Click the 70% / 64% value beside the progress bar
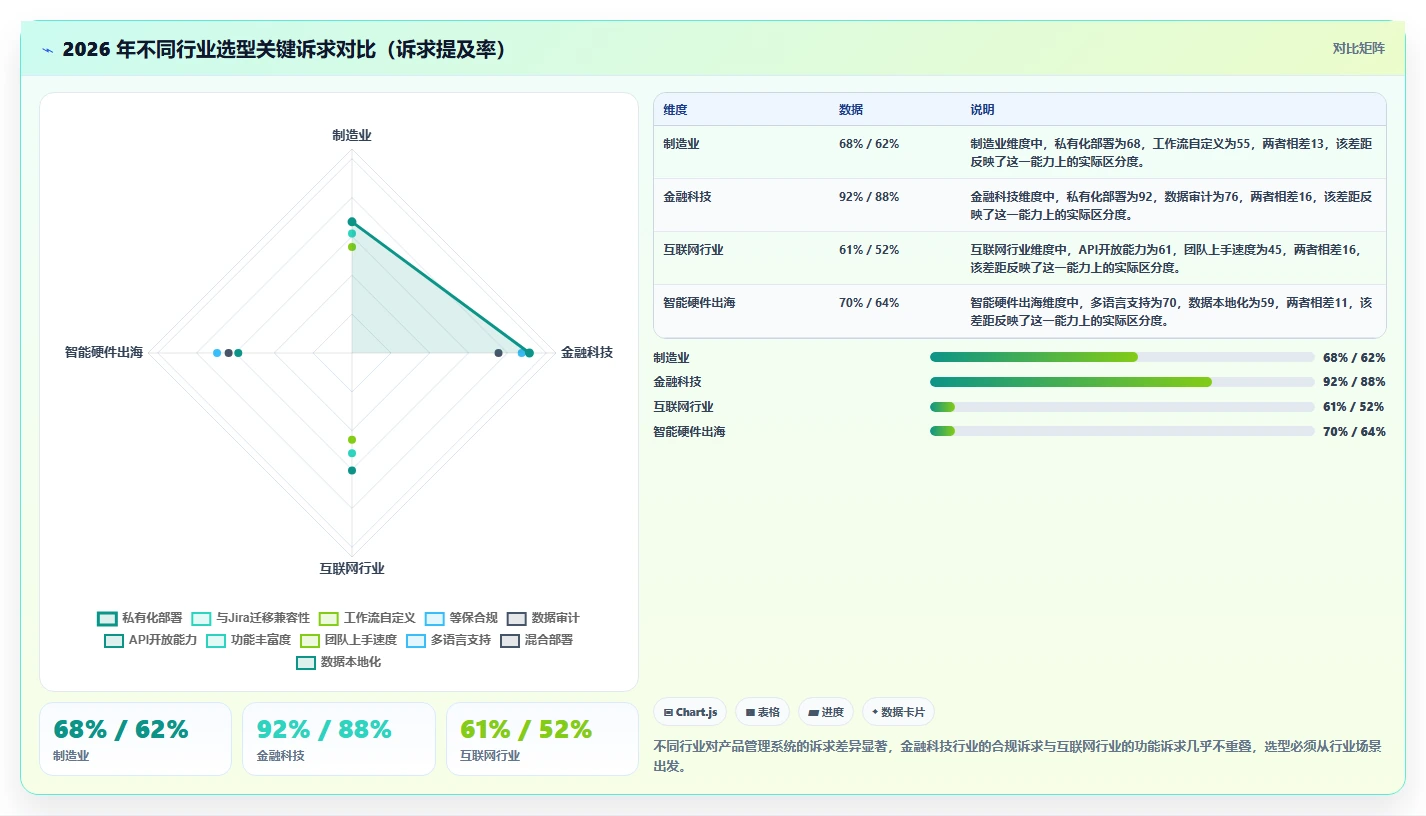Screen dimensions: 1426x816 [x=1354, y=432]
